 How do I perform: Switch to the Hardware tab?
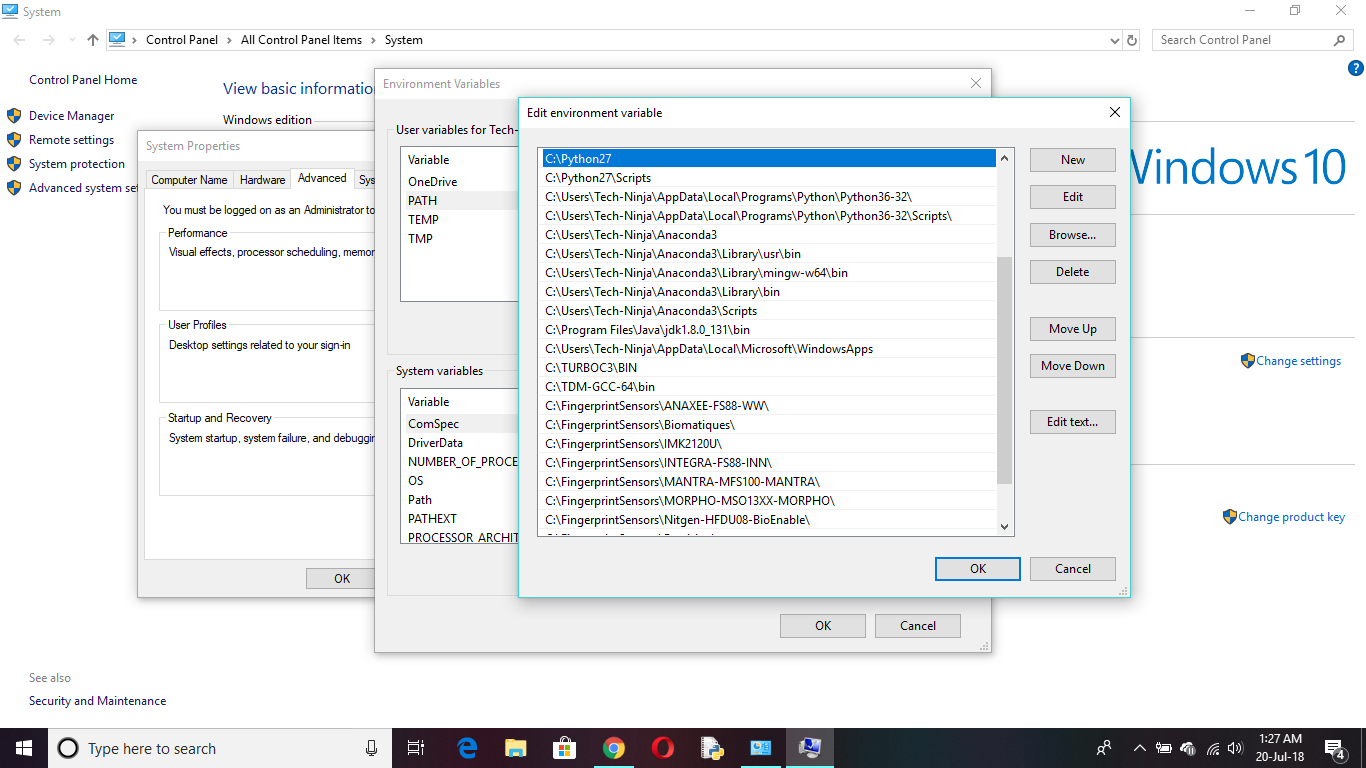[x=262, y=180]
